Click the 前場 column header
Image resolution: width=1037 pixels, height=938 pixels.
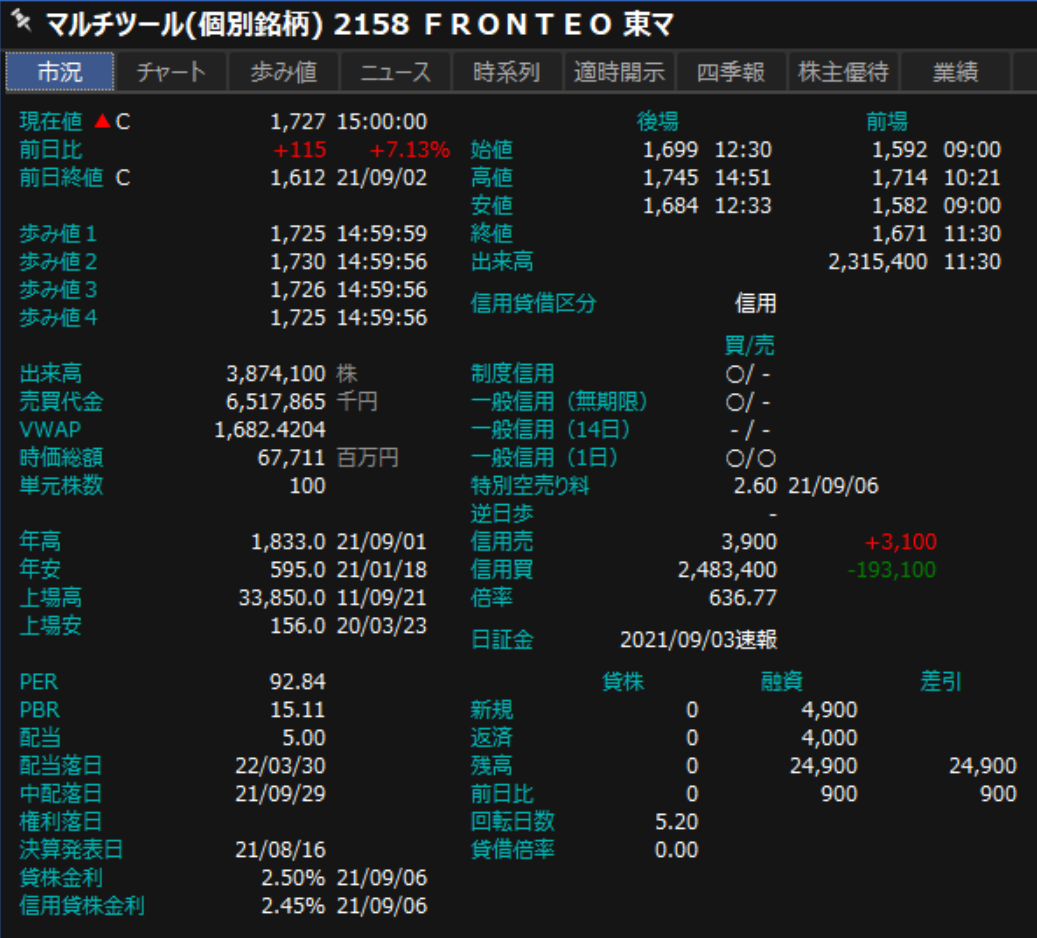887,121
